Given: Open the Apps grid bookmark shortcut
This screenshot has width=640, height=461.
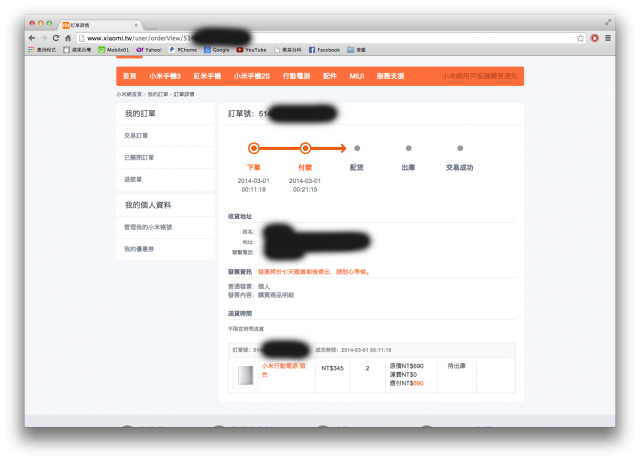Looking at the screenshot, I should pos(42,50).
